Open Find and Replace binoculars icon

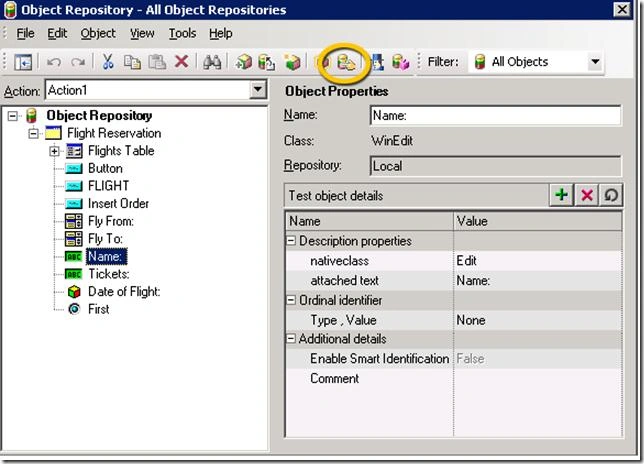coord(212,62)
